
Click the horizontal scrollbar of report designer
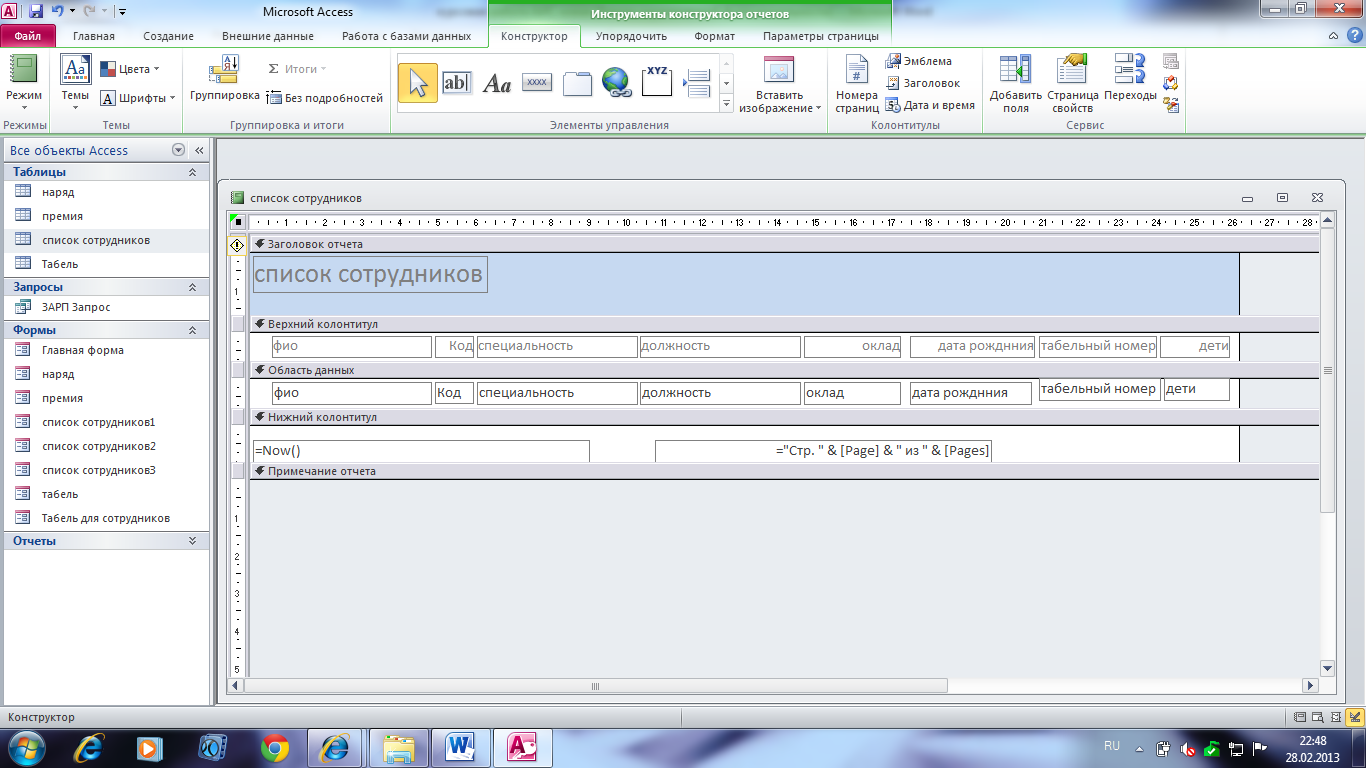click(595, 686)
